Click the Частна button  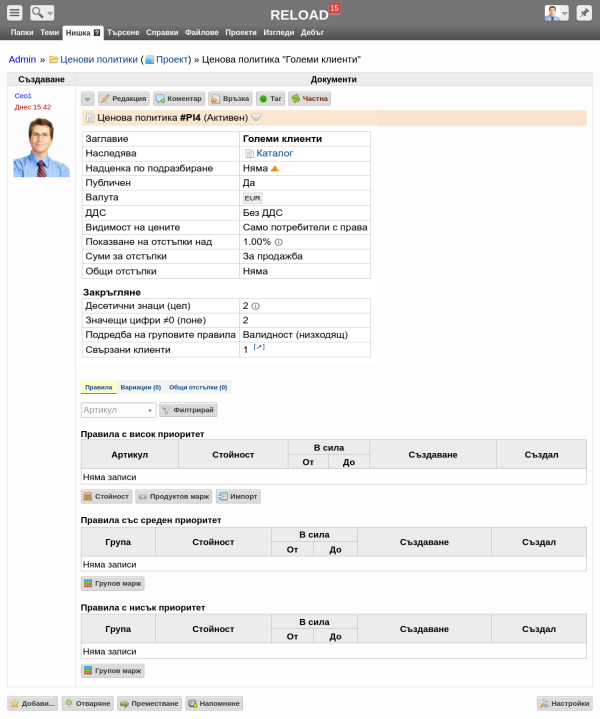310,99
